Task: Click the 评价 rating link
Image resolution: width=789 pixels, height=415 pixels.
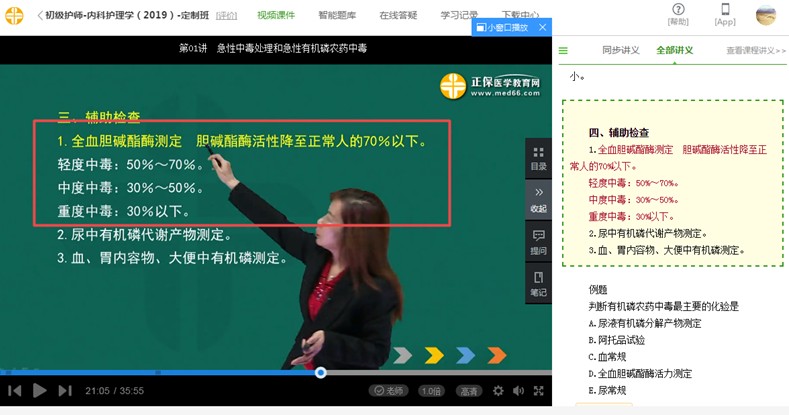Action: pos(227,16)
